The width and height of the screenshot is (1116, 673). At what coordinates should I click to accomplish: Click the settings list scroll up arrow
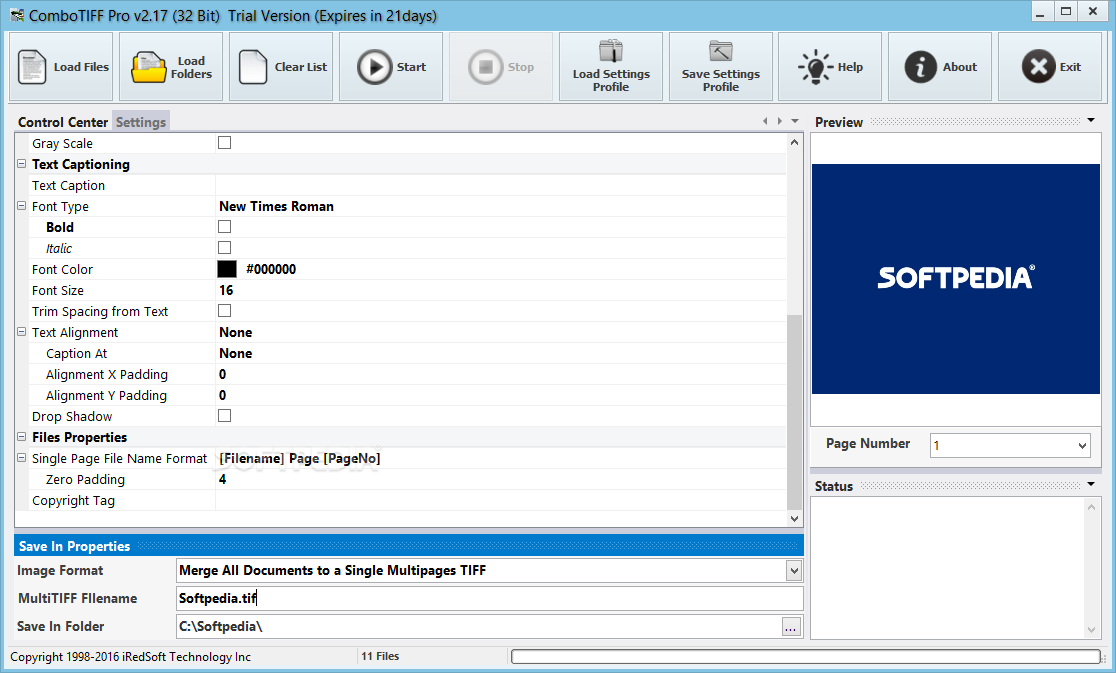point(794,142)
